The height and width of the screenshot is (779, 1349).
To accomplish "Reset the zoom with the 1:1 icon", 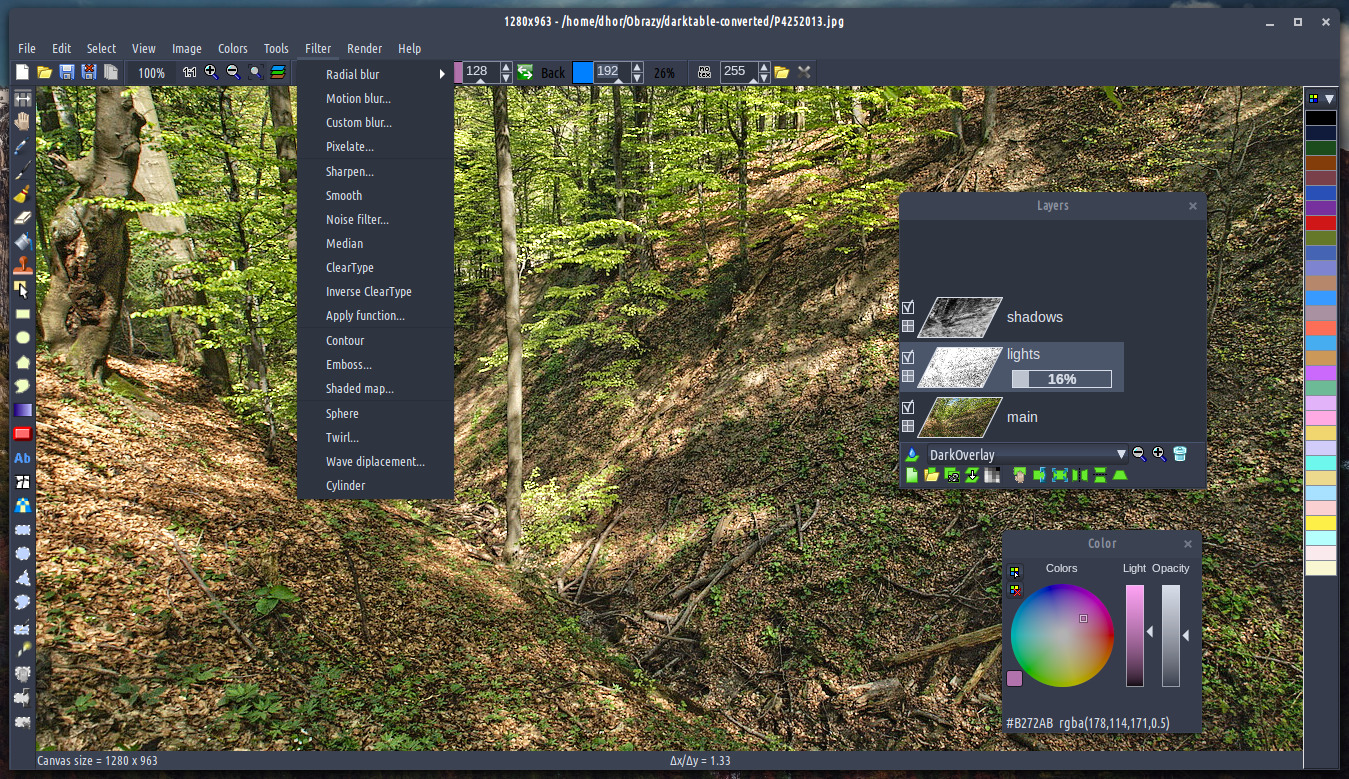I will (x=189, y=72).
